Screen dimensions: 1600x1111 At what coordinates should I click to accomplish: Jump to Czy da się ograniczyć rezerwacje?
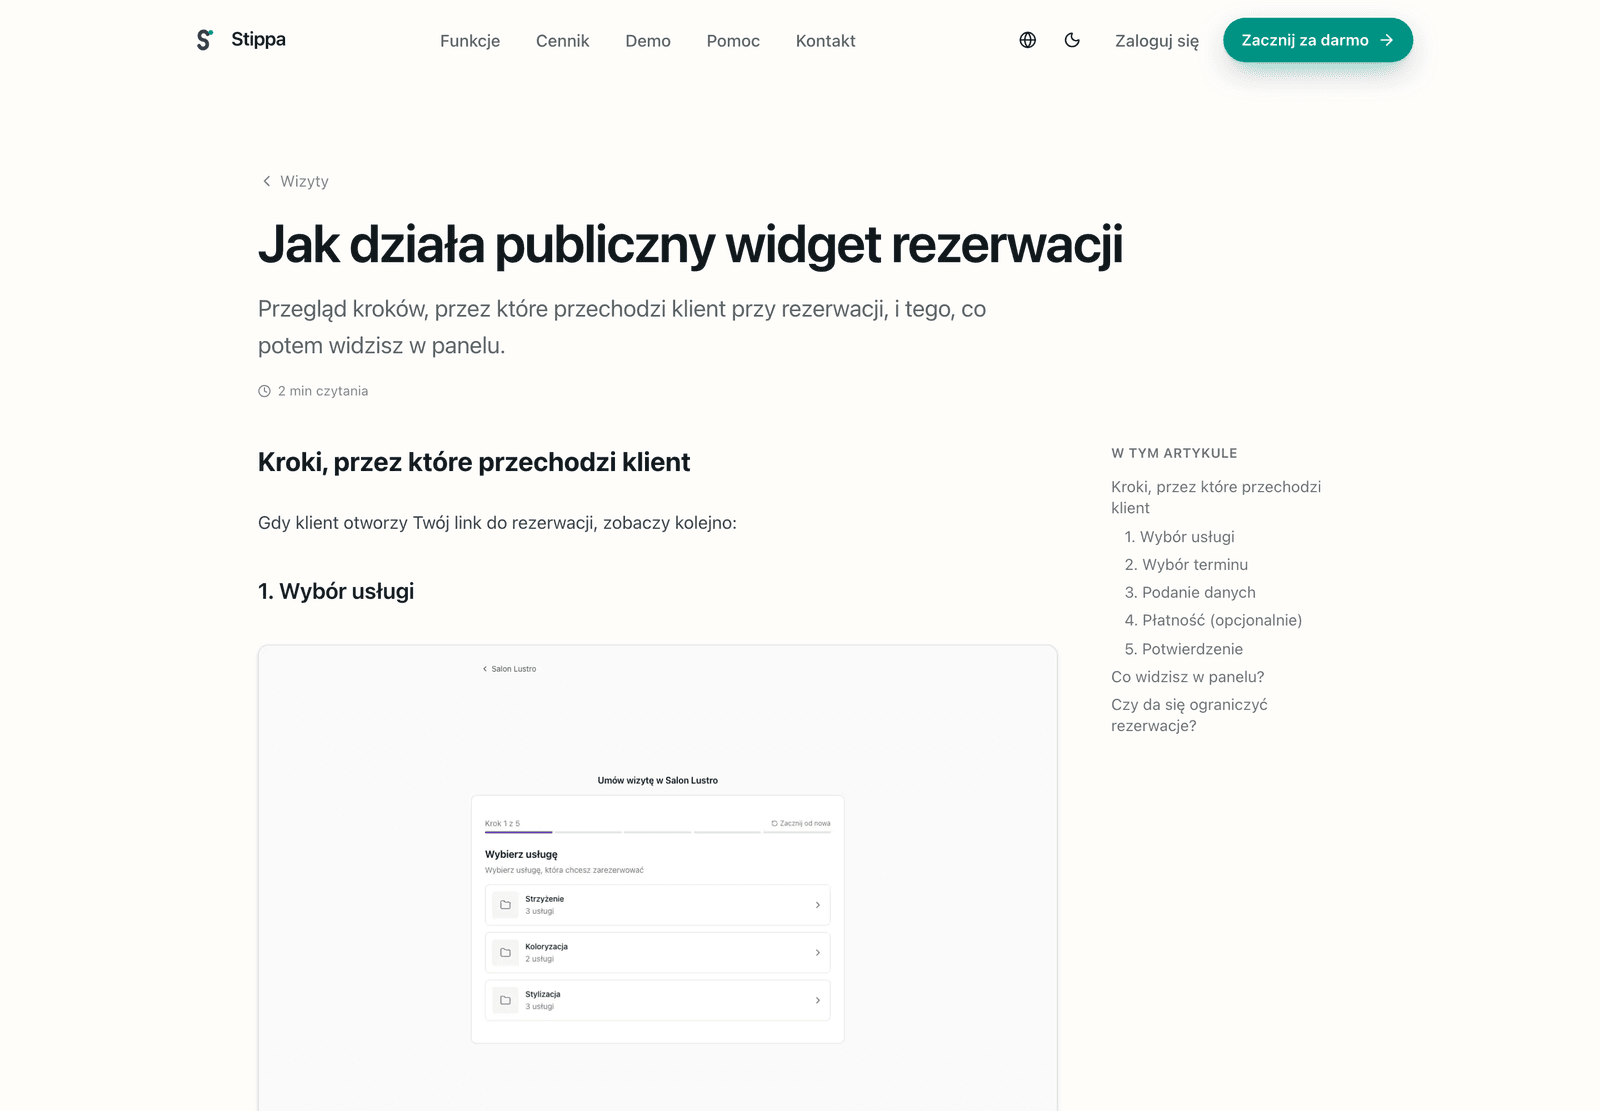click(x=1189, y=715)
